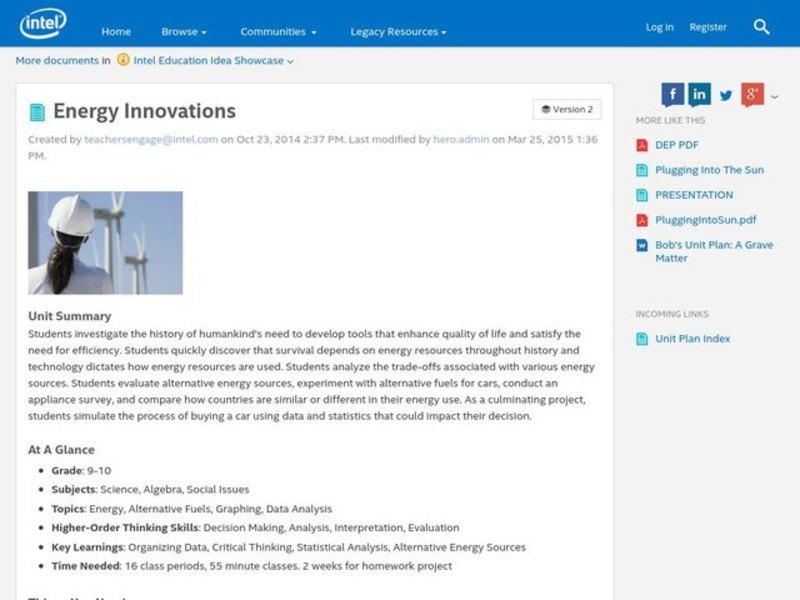Click the red PDF icon beside DEP PDF
Viewport: 800px width, 600px height.
641,144
